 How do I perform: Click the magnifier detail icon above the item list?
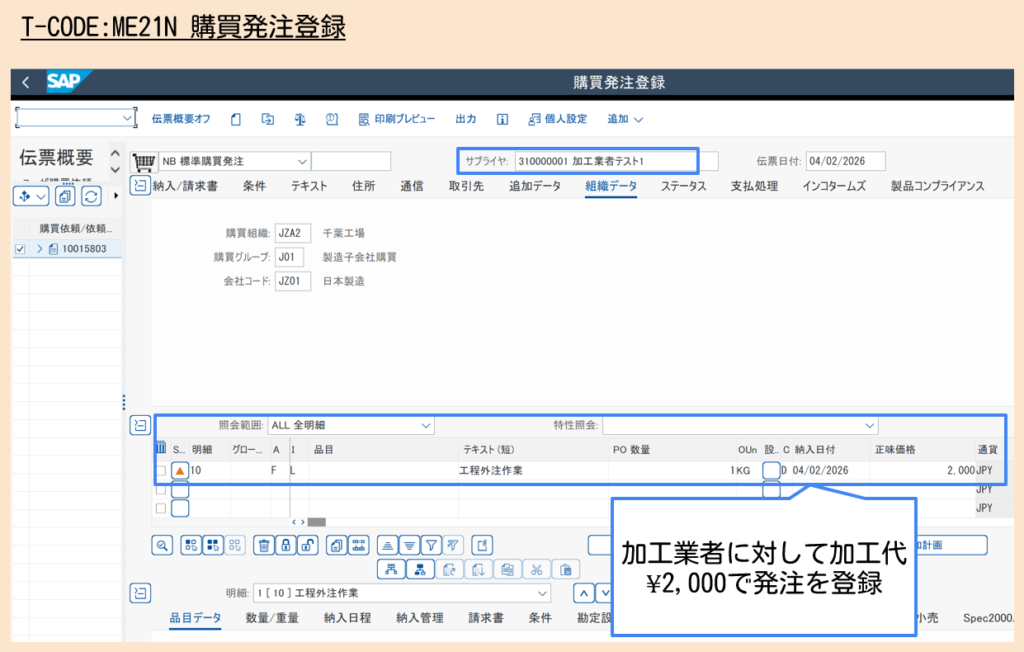[x=161, y=544]
